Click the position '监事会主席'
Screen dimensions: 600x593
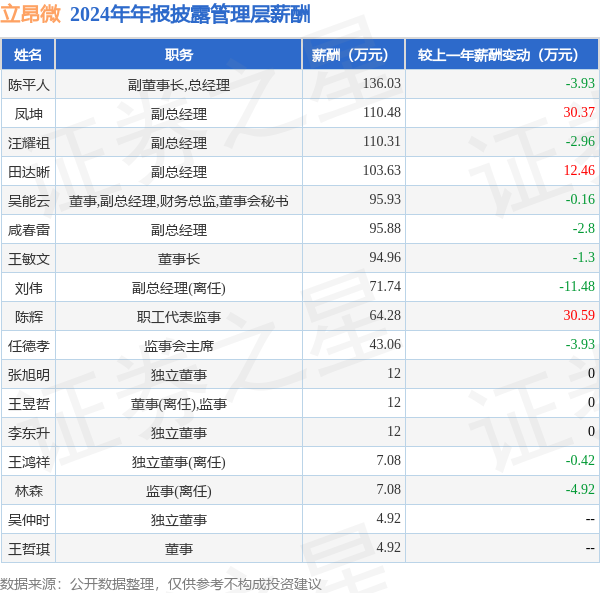[x=179, y=346]
